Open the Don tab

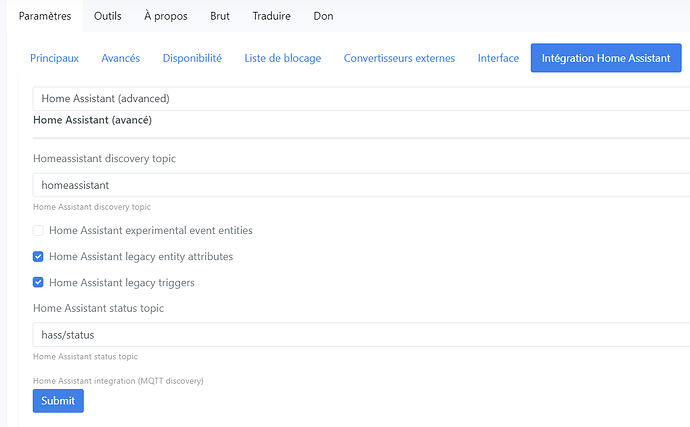click(323, 16)
